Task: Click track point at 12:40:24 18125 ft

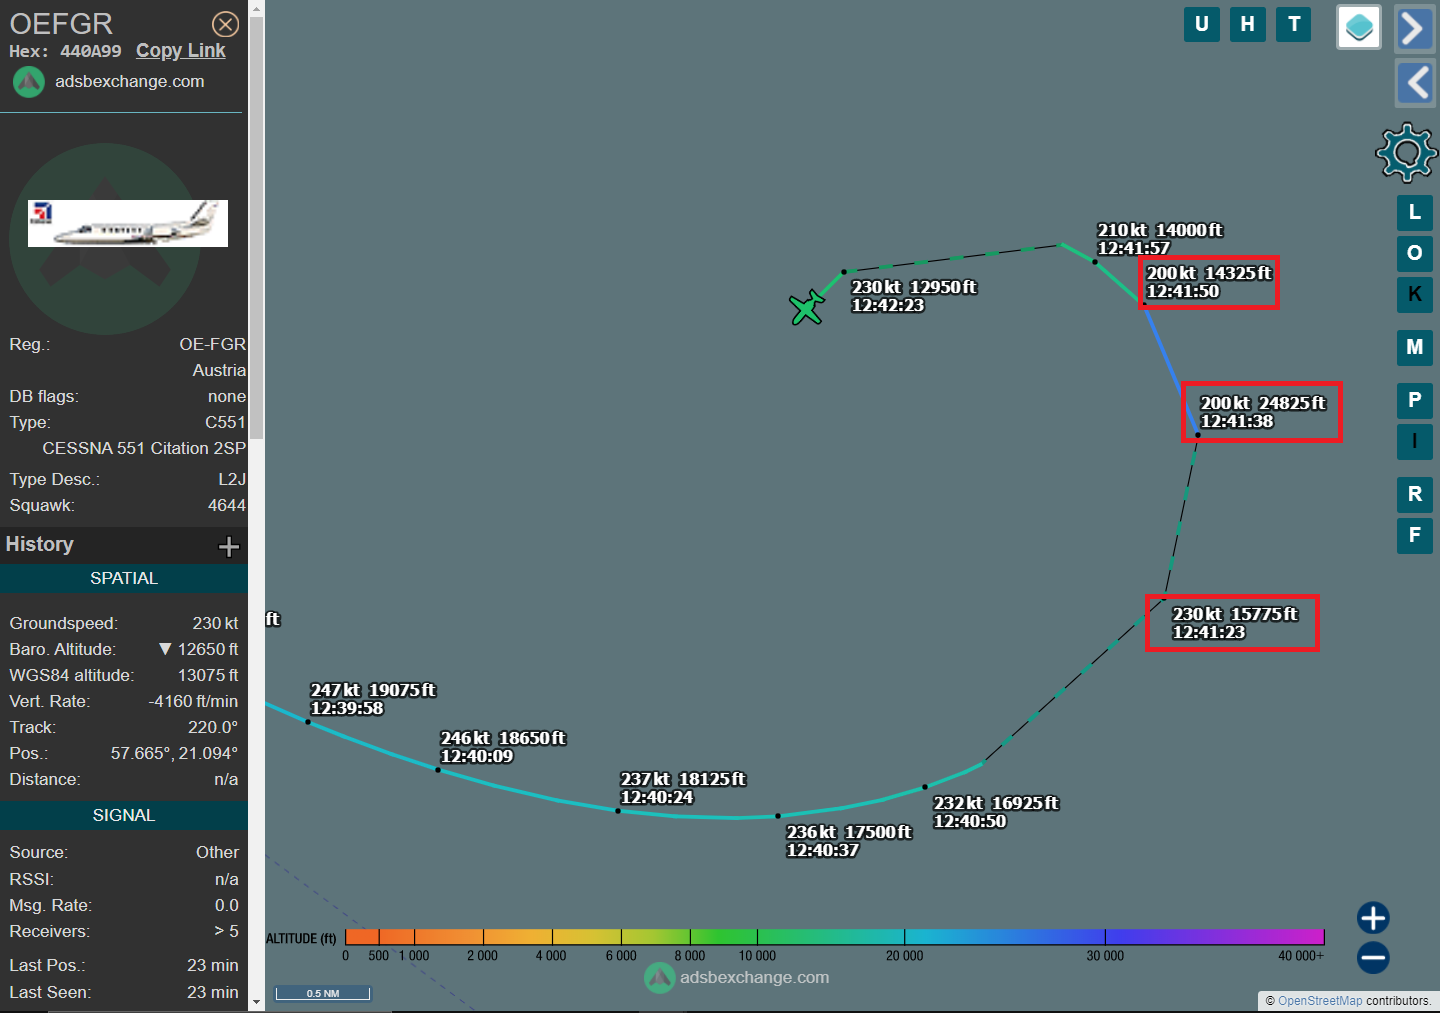Action: 618,811
